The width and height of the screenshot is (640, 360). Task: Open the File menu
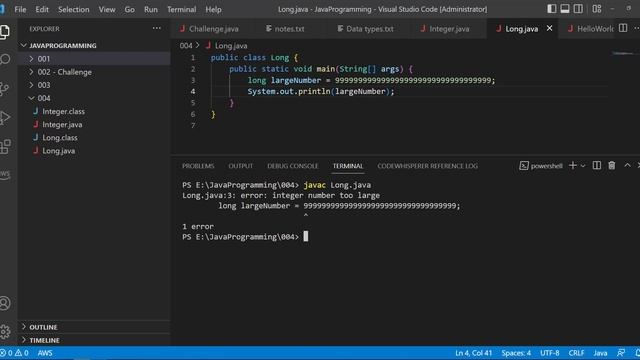click(20, 9)
